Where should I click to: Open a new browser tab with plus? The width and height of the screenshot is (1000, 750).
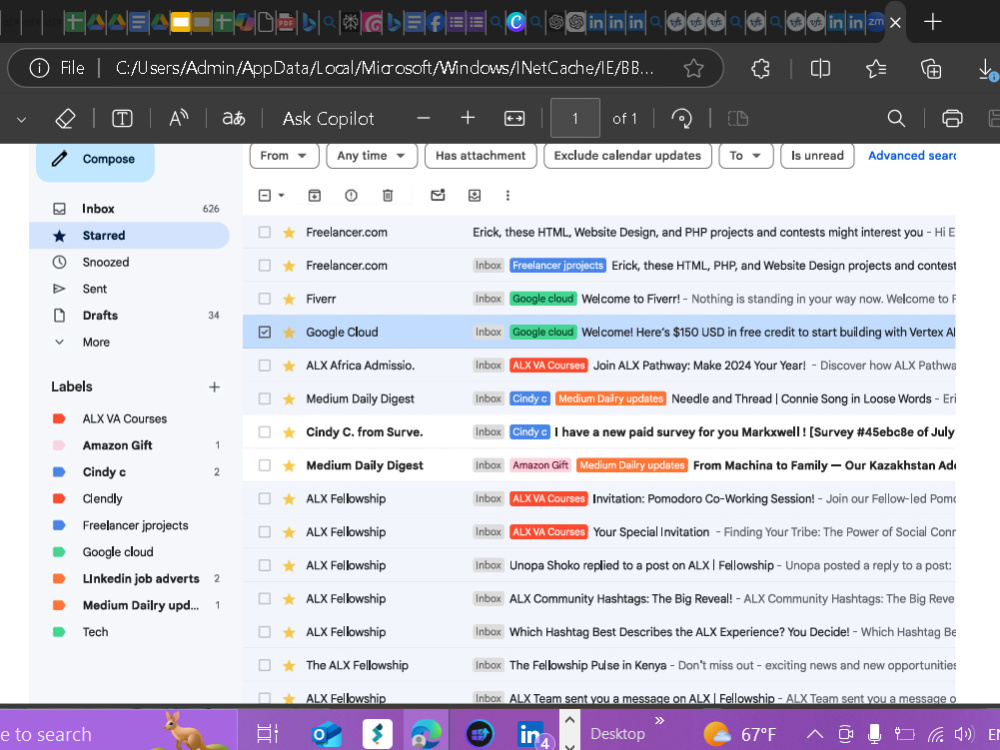click(x=932, y=22)
